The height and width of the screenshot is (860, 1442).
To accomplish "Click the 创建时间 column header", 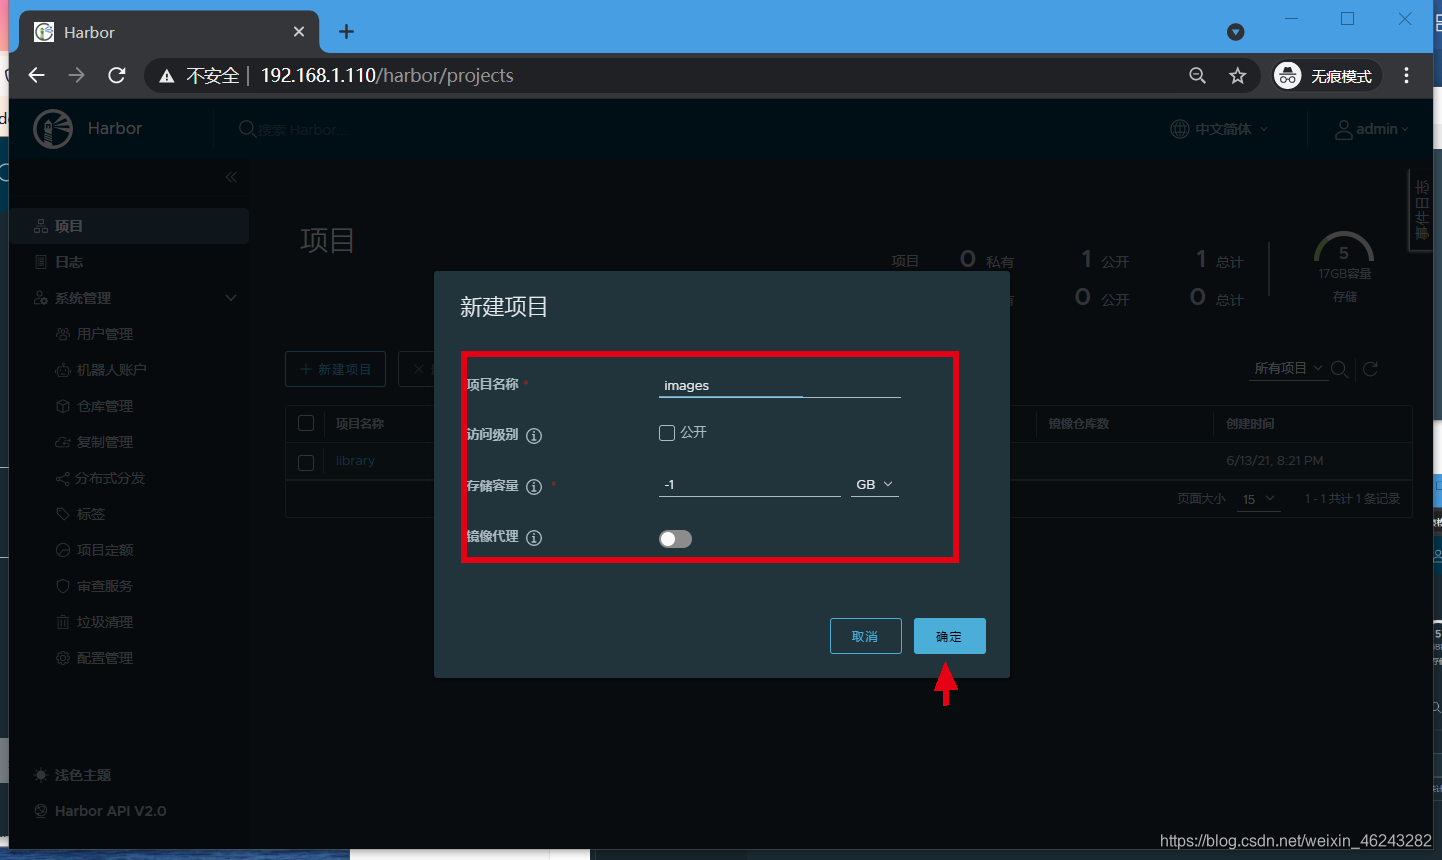I will point(1251,424).
